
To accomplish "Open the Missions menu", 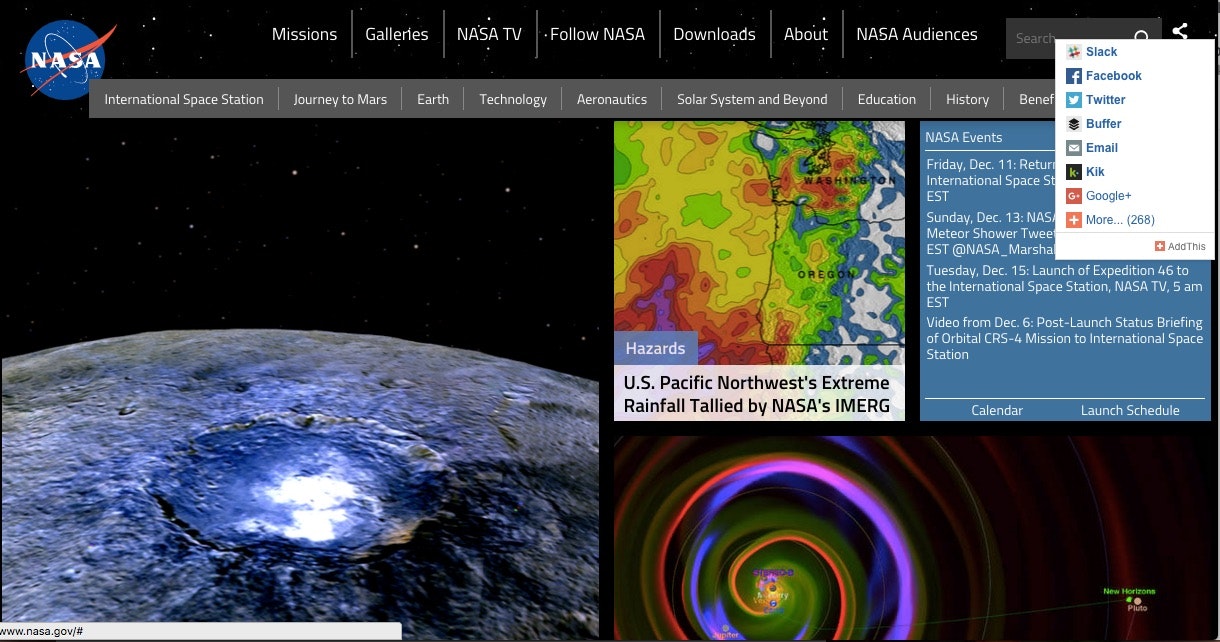I will point(304,34).
